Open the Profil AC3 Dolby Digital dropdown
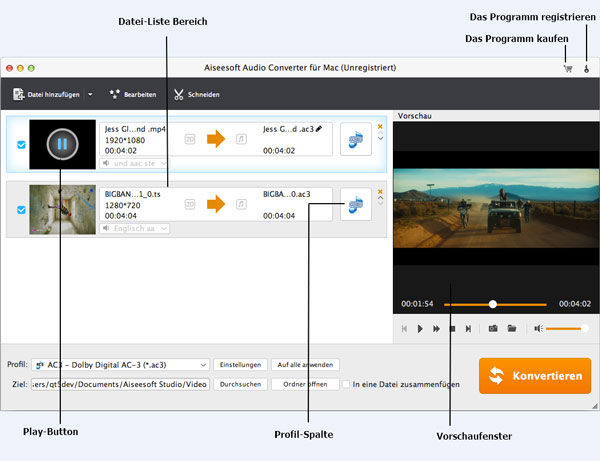The image size is (600, 461). [121, 365]
